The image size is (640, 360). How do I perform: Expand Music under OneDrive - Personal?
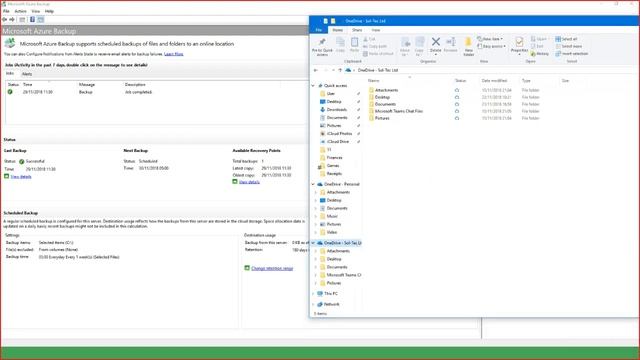pos(316,216)
